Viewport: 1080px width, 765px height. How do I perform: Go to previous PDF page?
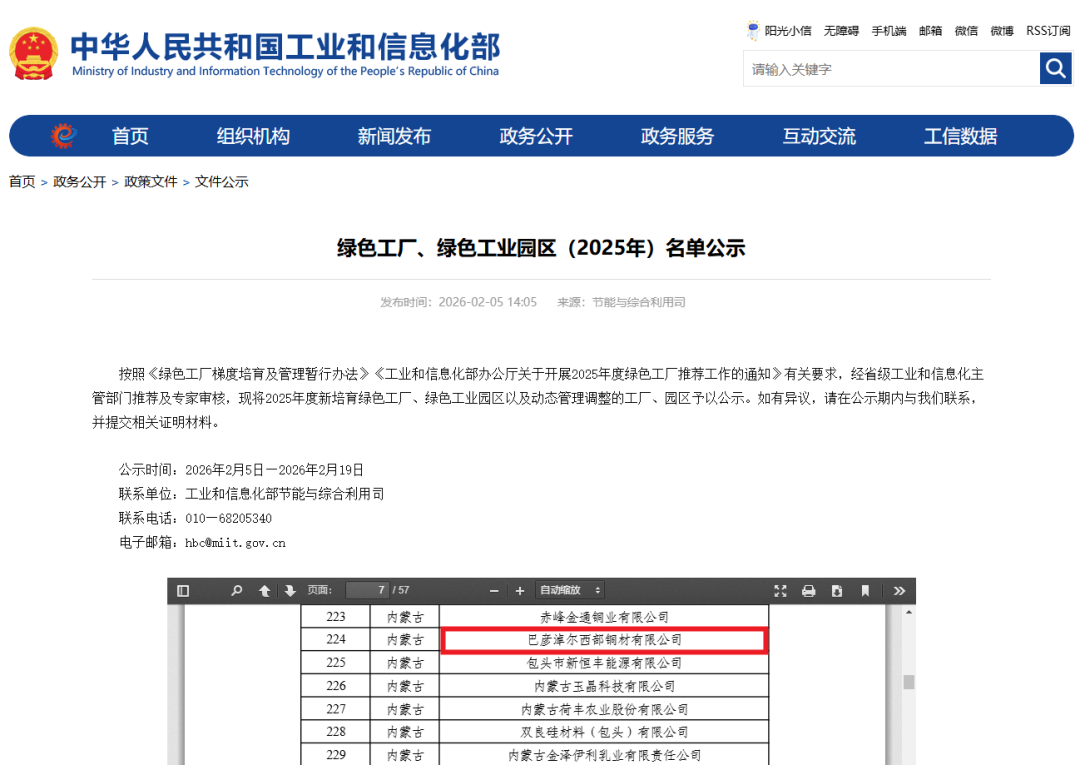point(264,591)
